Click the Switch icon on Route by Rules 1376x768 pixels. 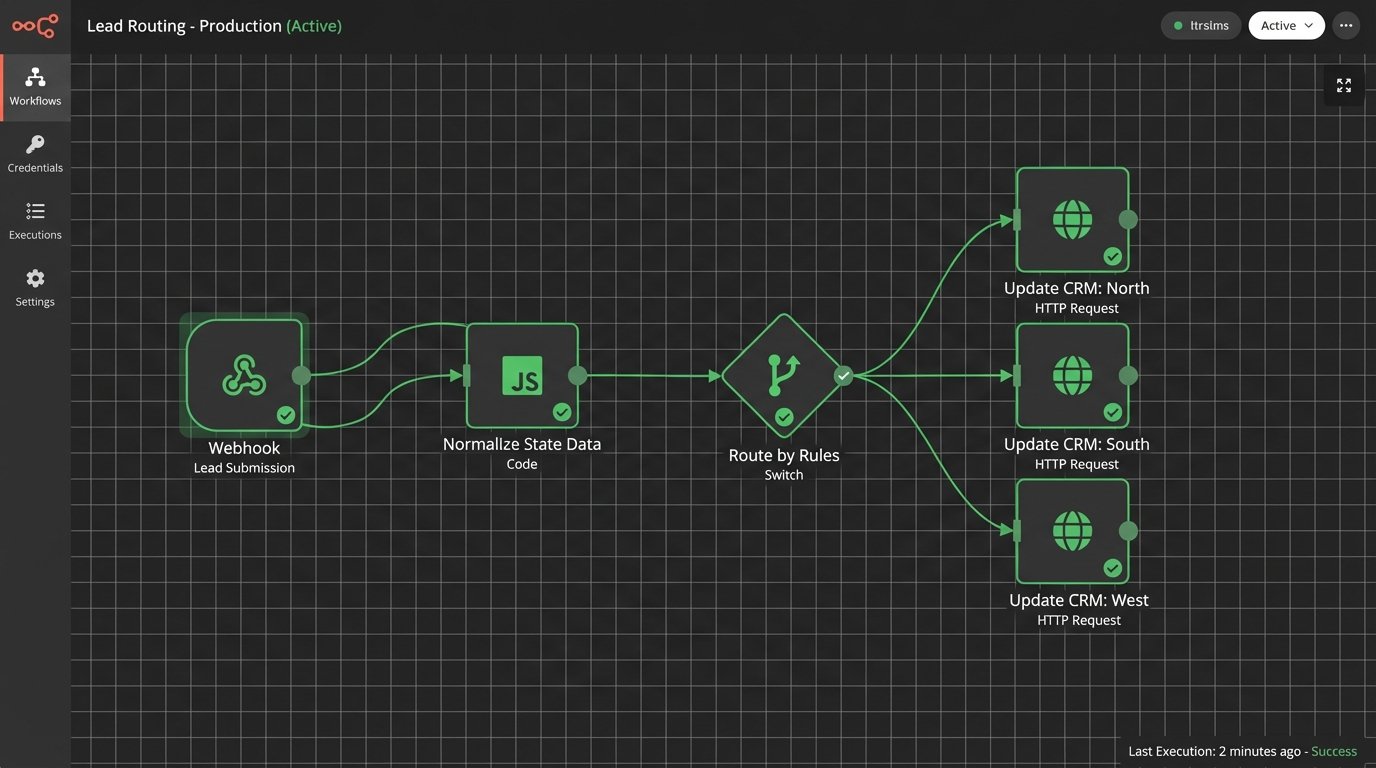coord(783,375)
